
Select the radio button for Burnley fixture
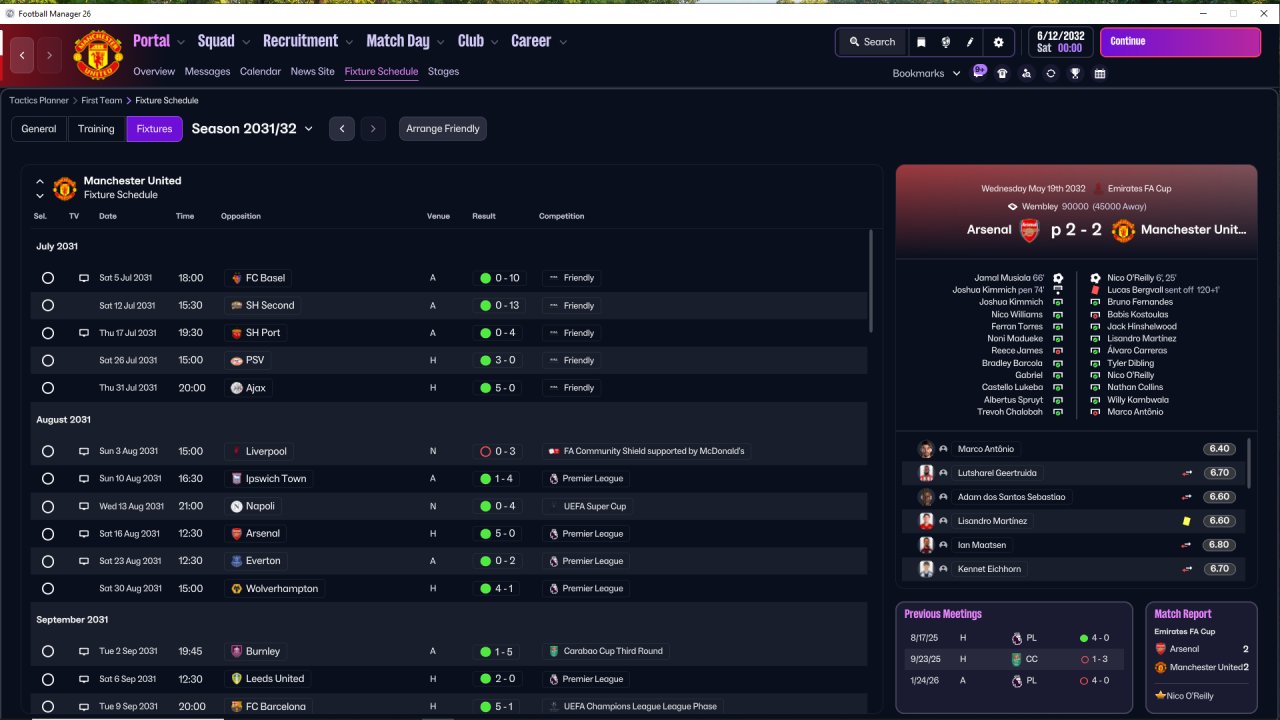pyautogui.click(x=48, y=651)
